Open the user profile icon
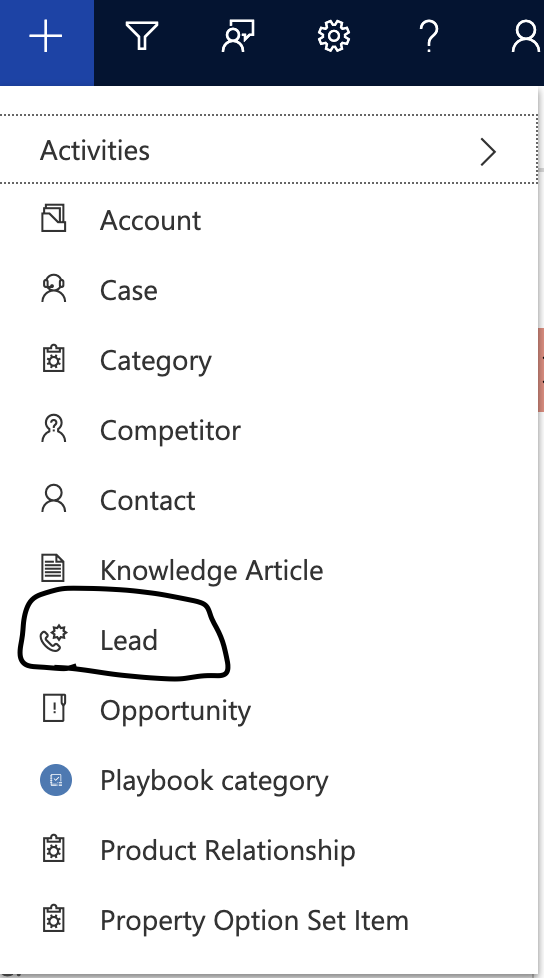This screenshot has width=544, height=978. (525, 36)
